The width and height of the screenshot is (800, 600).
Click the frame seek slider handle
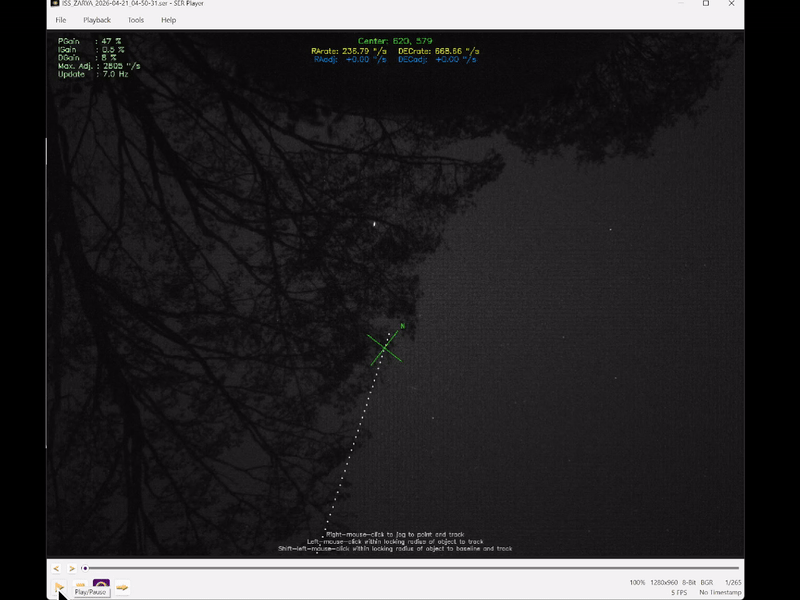pyautogui.click(x=85, y=568)
